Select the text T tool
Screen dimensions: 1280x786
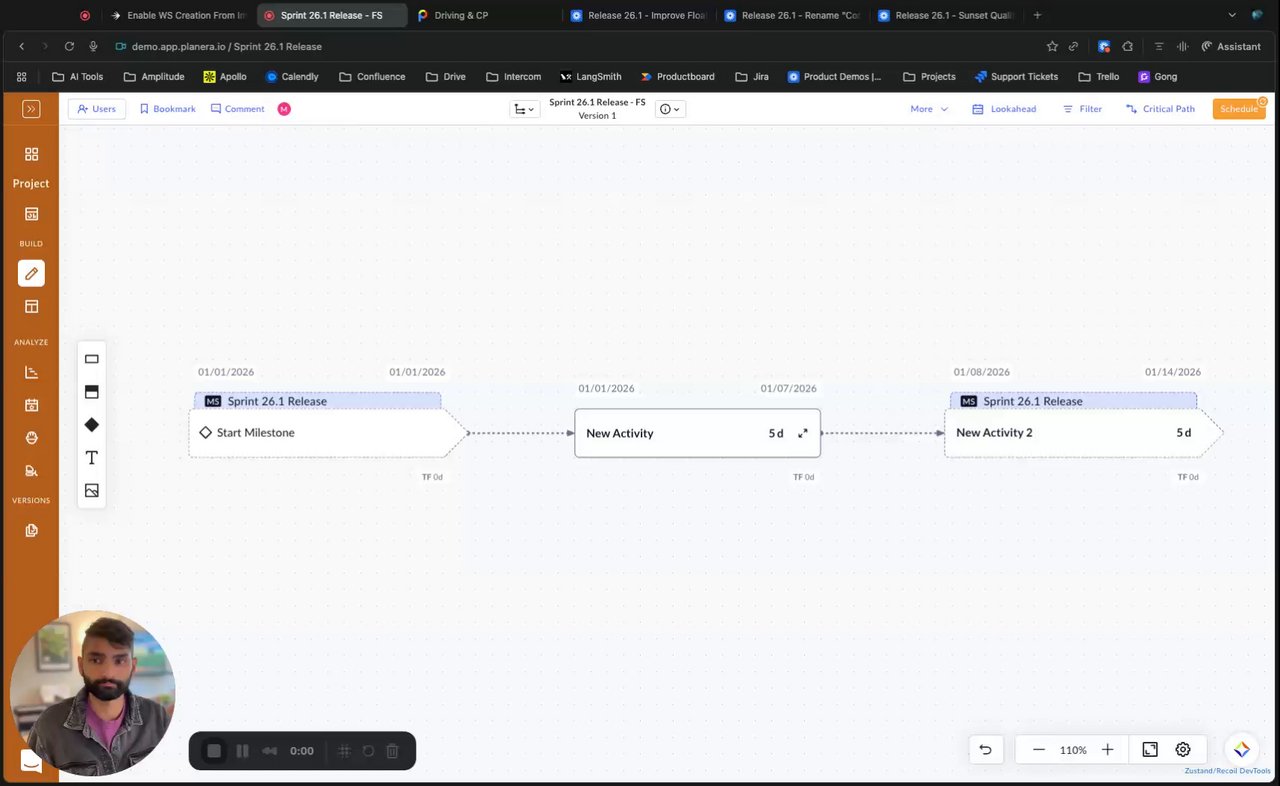pyautogui.click(x=92, y=458)
